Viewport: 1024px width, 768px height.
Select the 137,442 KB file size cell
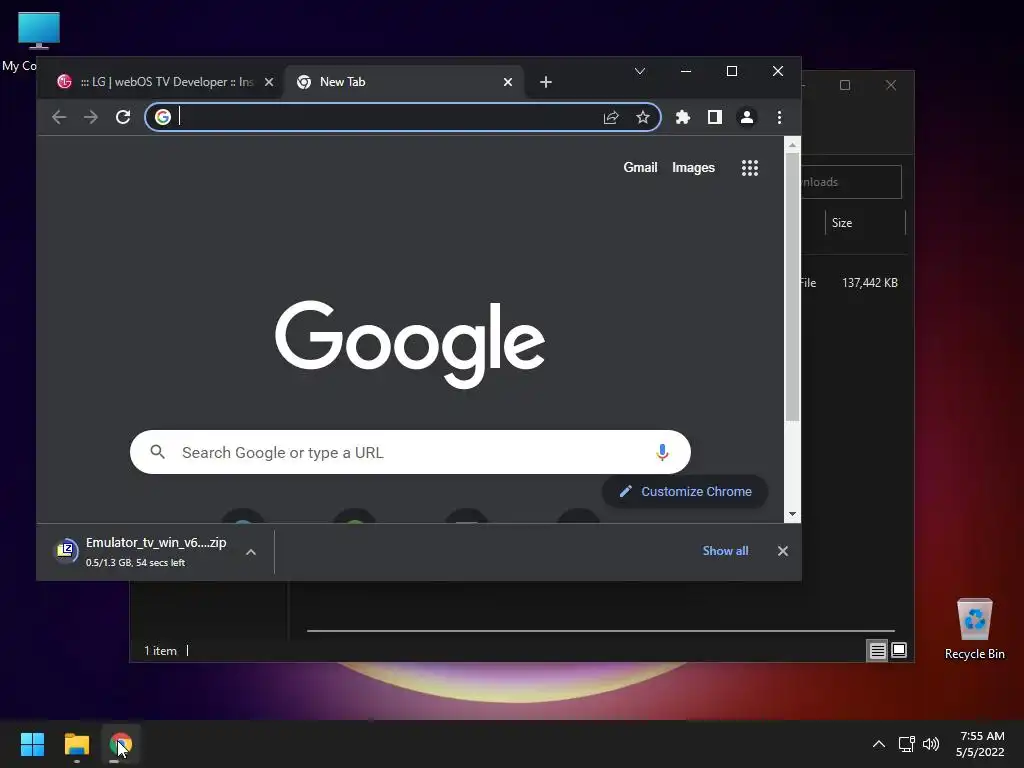click(x=869, y=283)
